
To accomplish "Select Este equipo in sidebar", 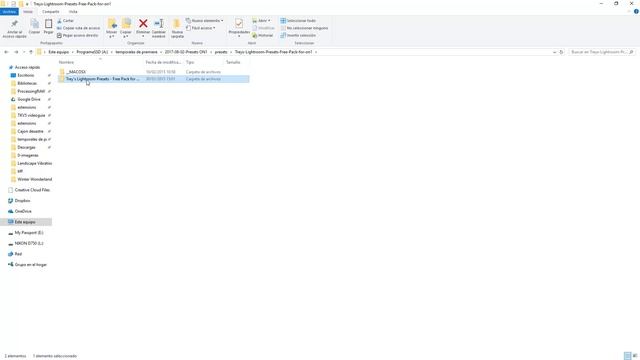I will (26, 222).
